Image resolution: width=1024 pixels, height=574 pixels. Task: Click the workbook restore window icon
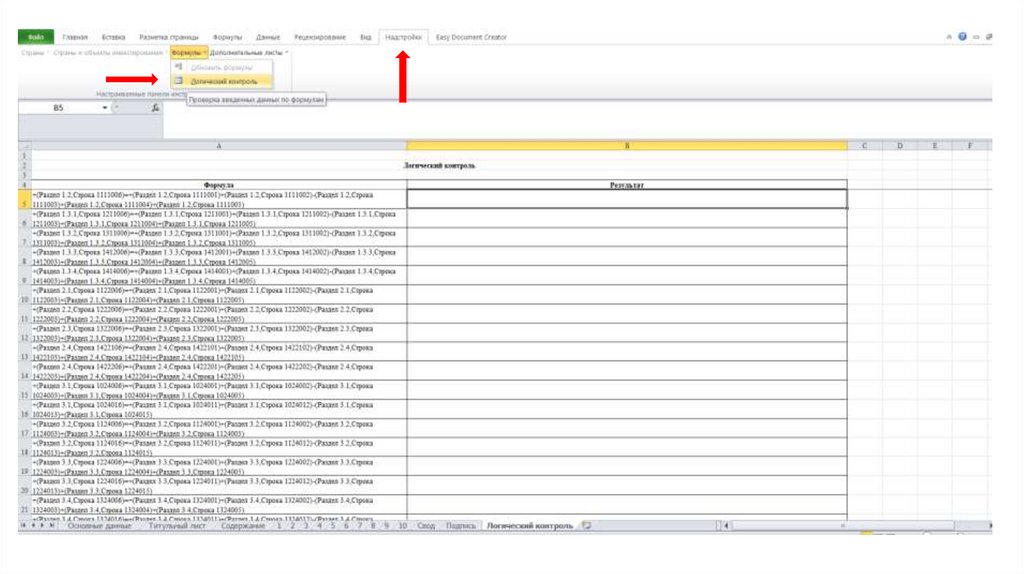coord(989,37)
